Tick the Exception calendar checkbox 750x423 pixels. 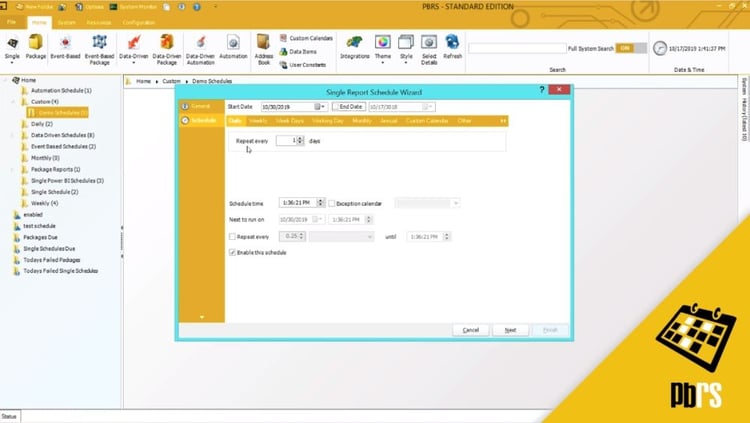[331, 203]
